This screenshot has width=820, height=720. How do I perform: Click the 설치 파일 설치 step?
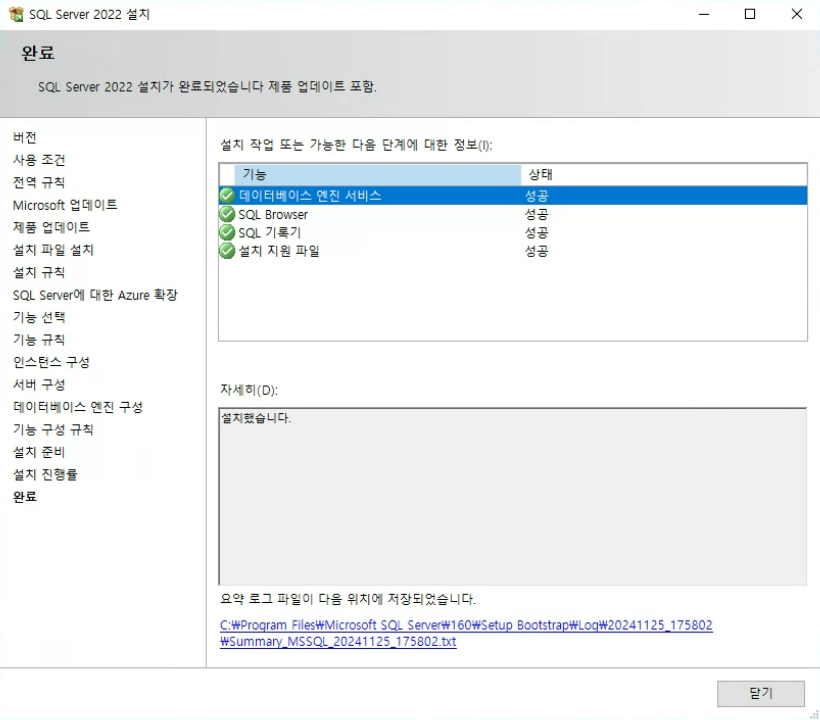point(53,250)
